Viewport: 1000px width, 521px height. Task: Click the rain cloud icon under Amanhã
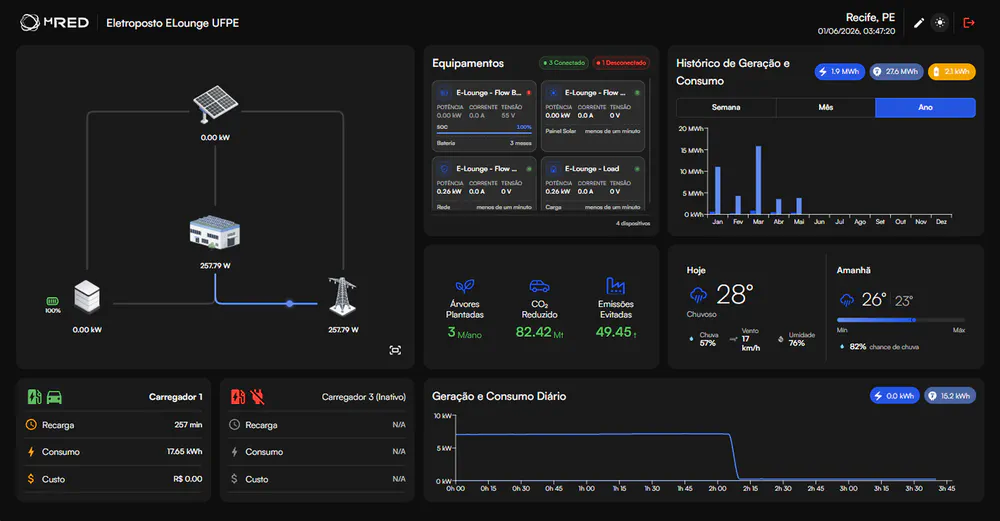(x=847, y=300)
